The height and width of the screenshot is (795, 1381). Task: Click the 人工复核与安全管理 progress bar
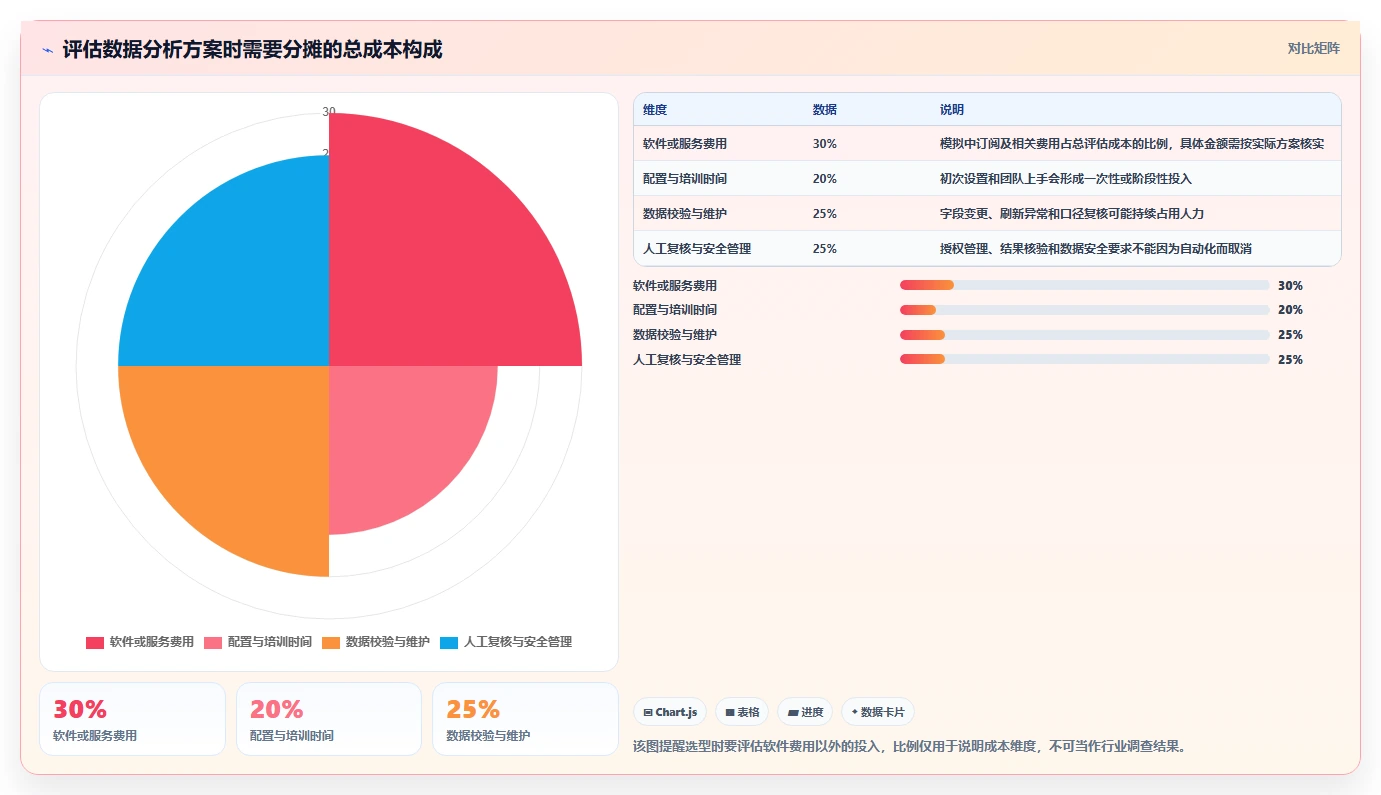click(1085, 359)
